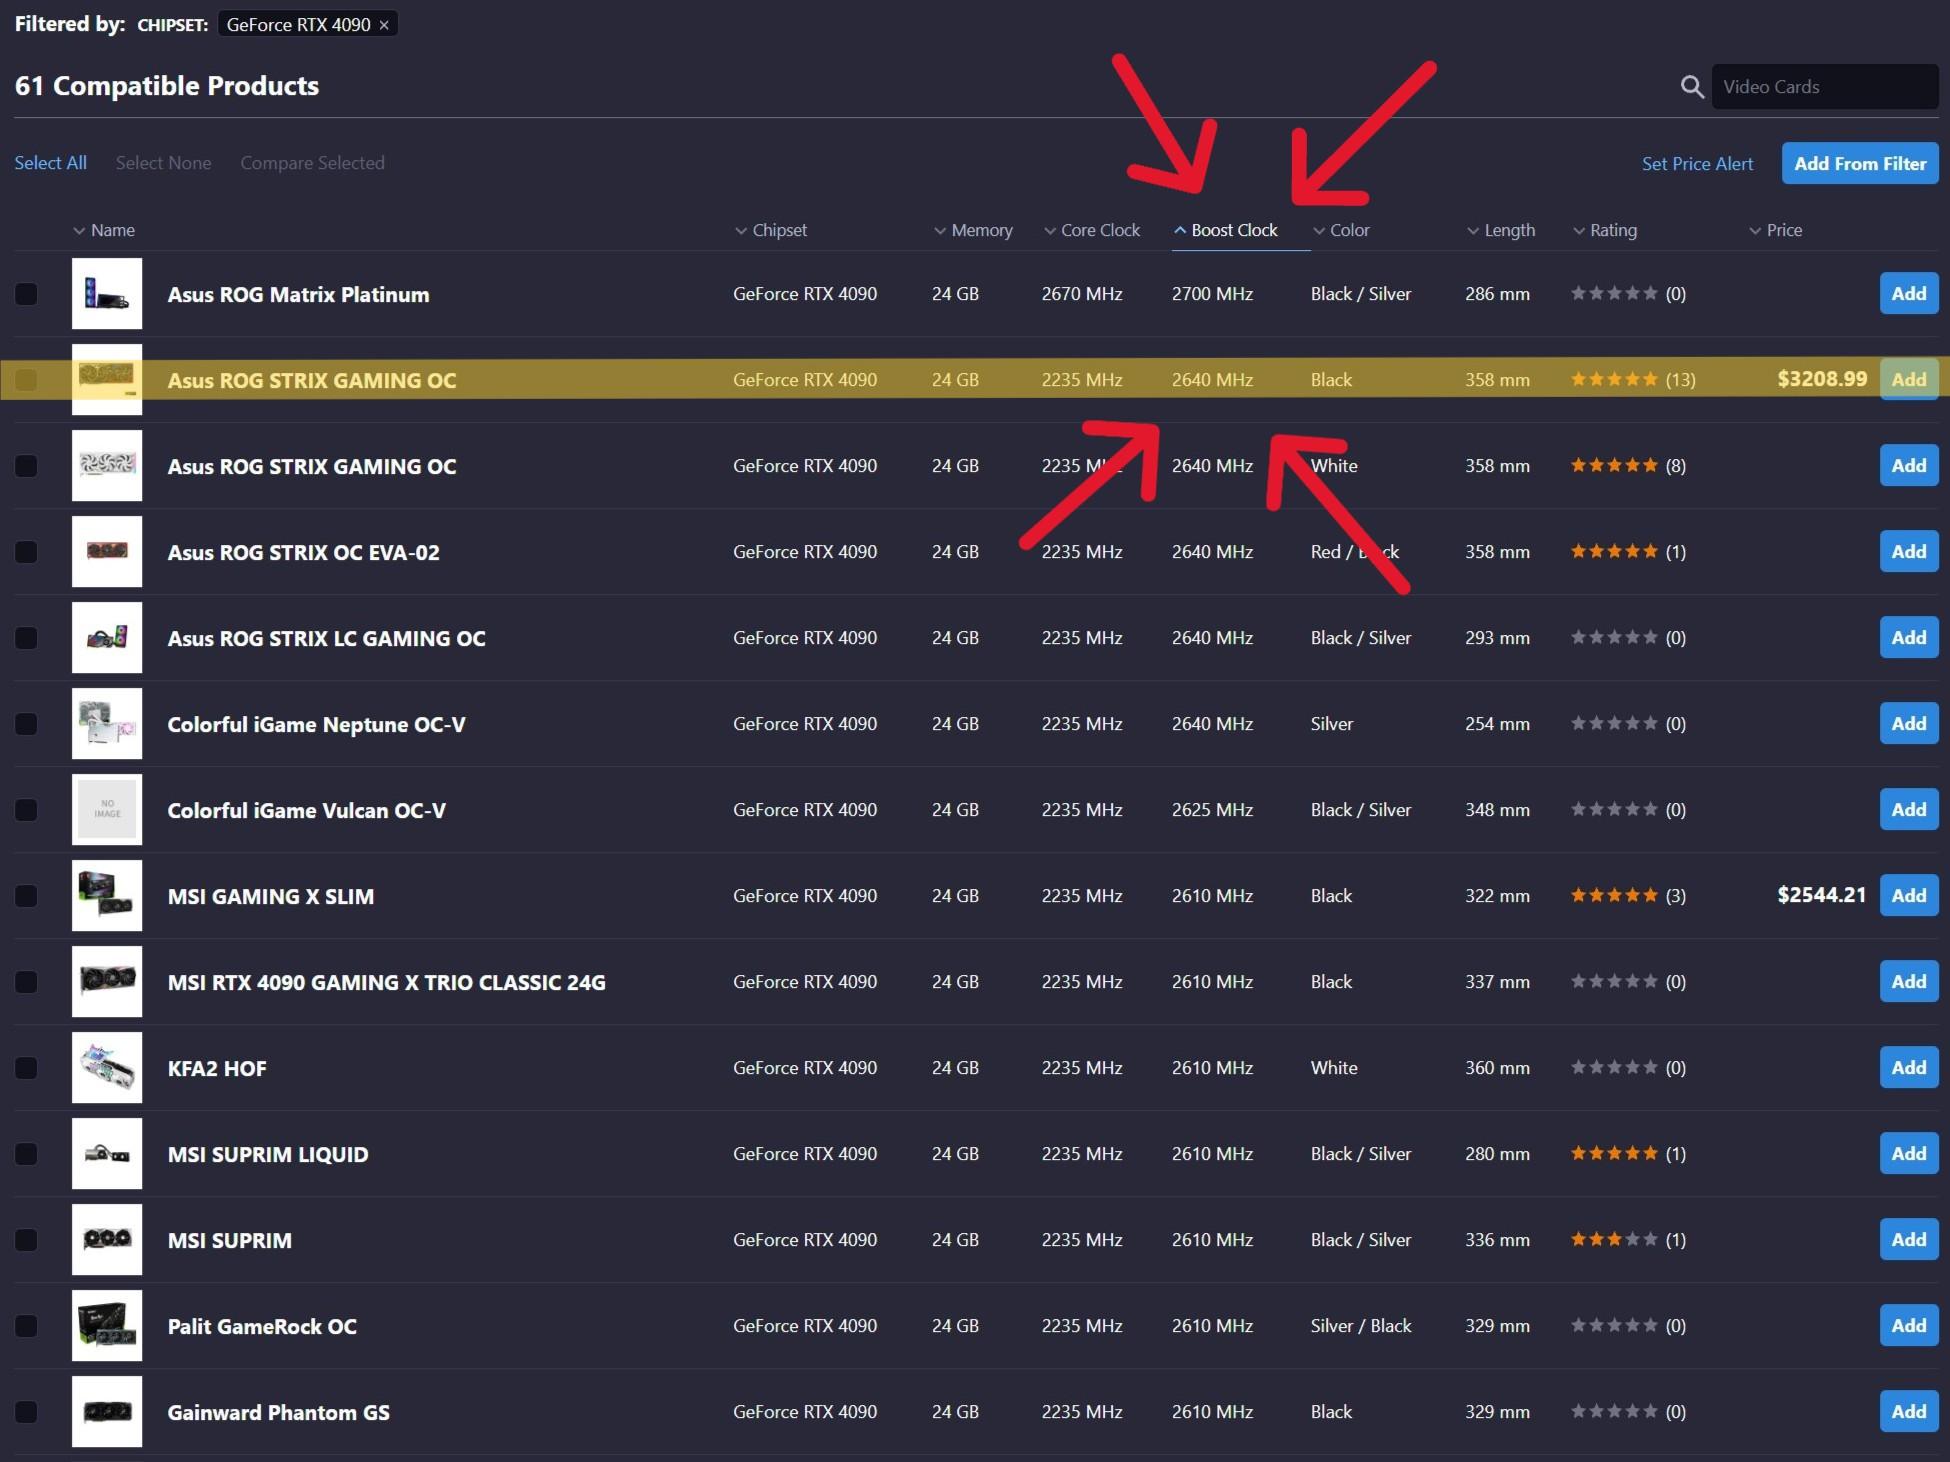The image size is (1950, 1462).
Task: Click the Gainward Phantom GS thumbnail
Action: click(x=107, y=1412)
